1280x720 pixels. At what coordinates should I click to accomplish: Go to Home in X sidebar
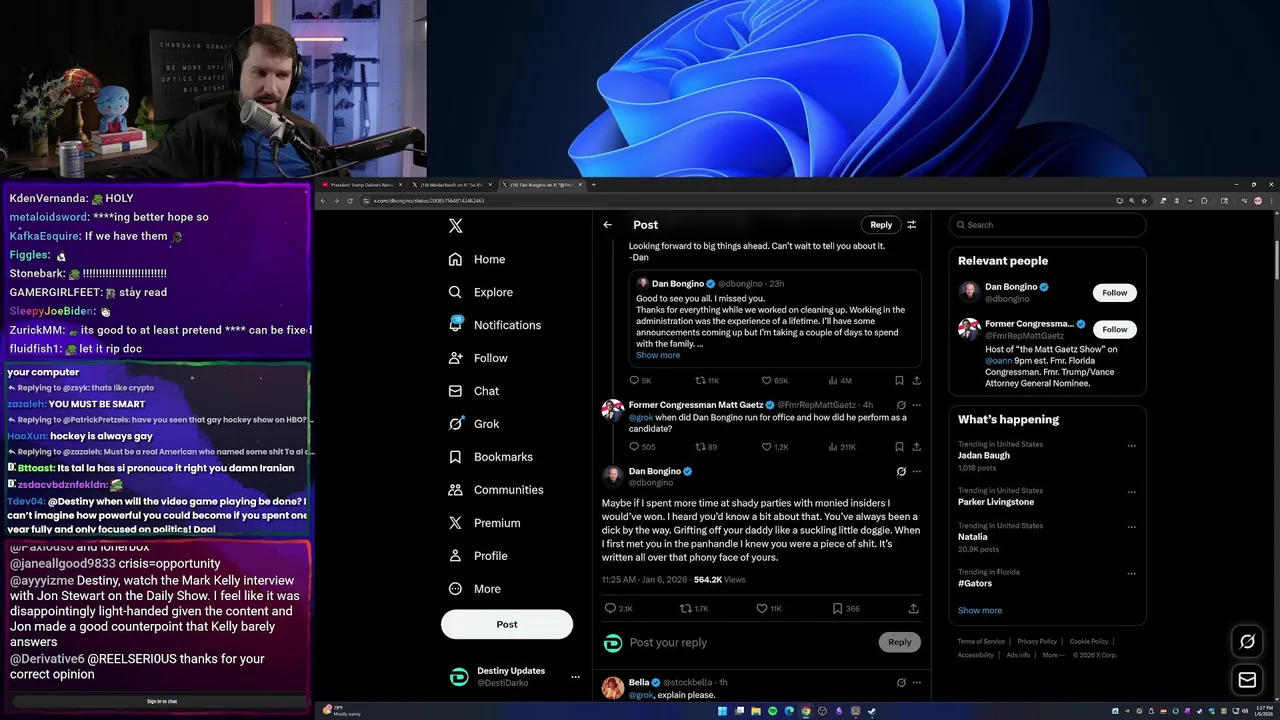477,259
